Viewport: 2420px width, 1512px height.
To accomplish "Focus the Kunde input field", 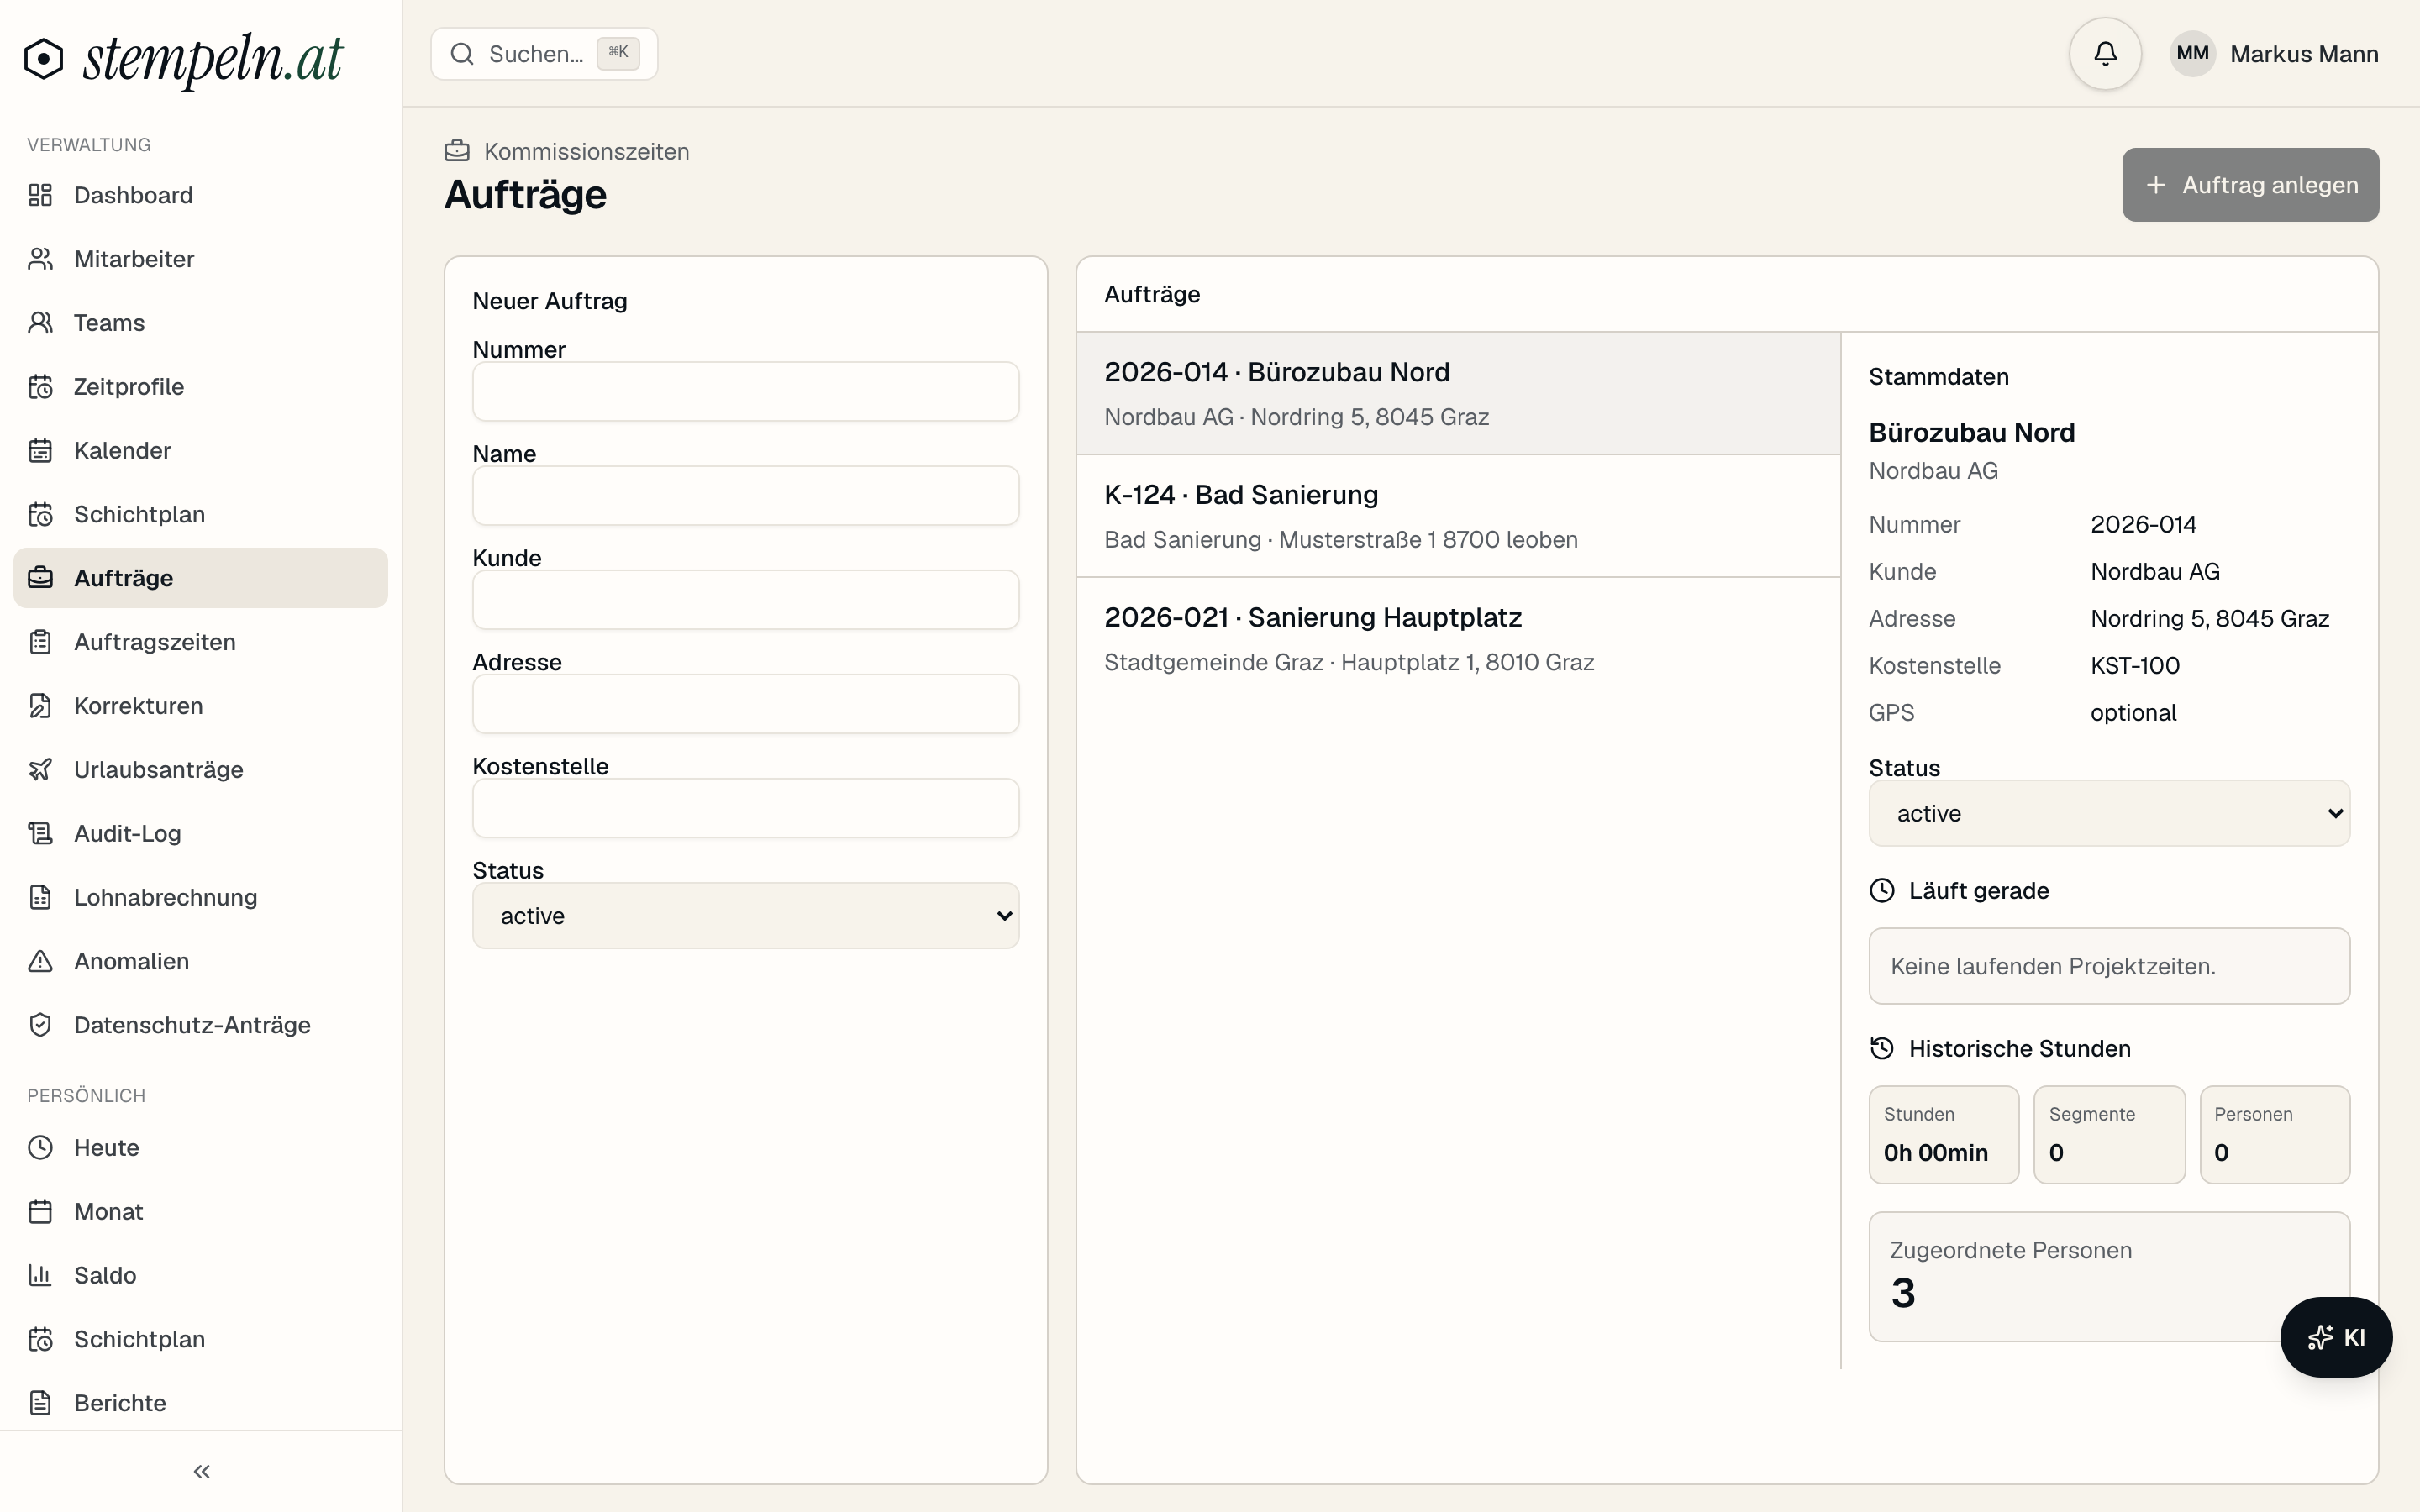I will [x=746, y=600].
